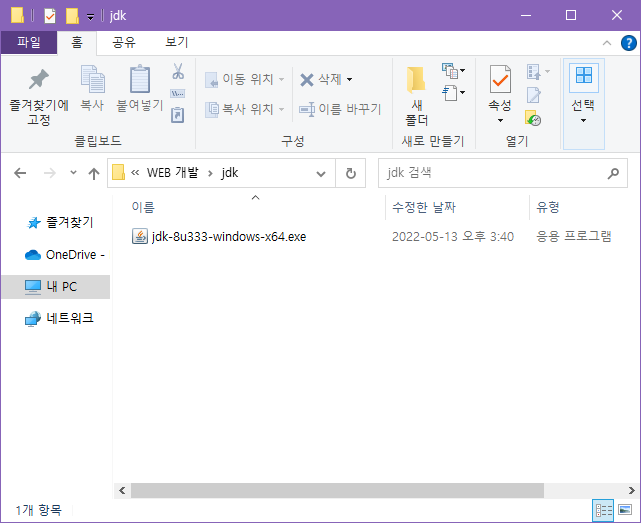The width and height of the screenshot is (641, 523).
Task: Create a New folder (새 폴더)
Action: click(x=417, y=96)
